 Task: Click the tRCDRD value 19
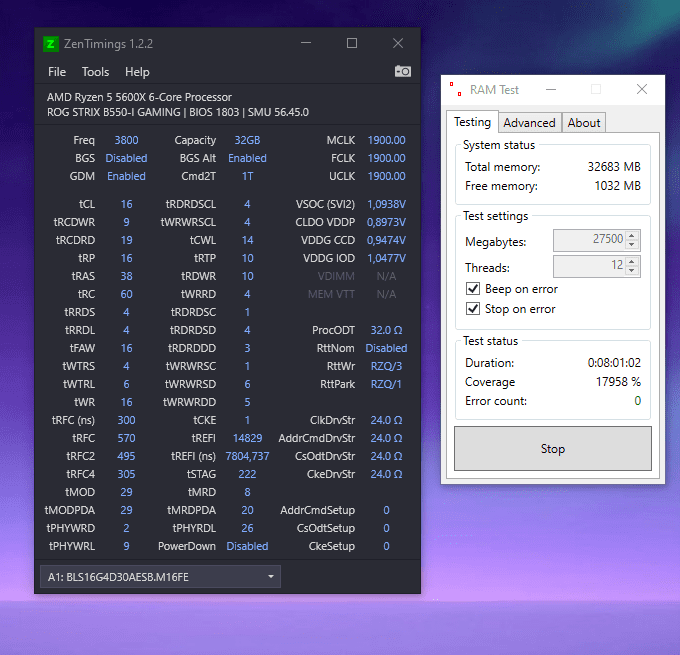126,240
